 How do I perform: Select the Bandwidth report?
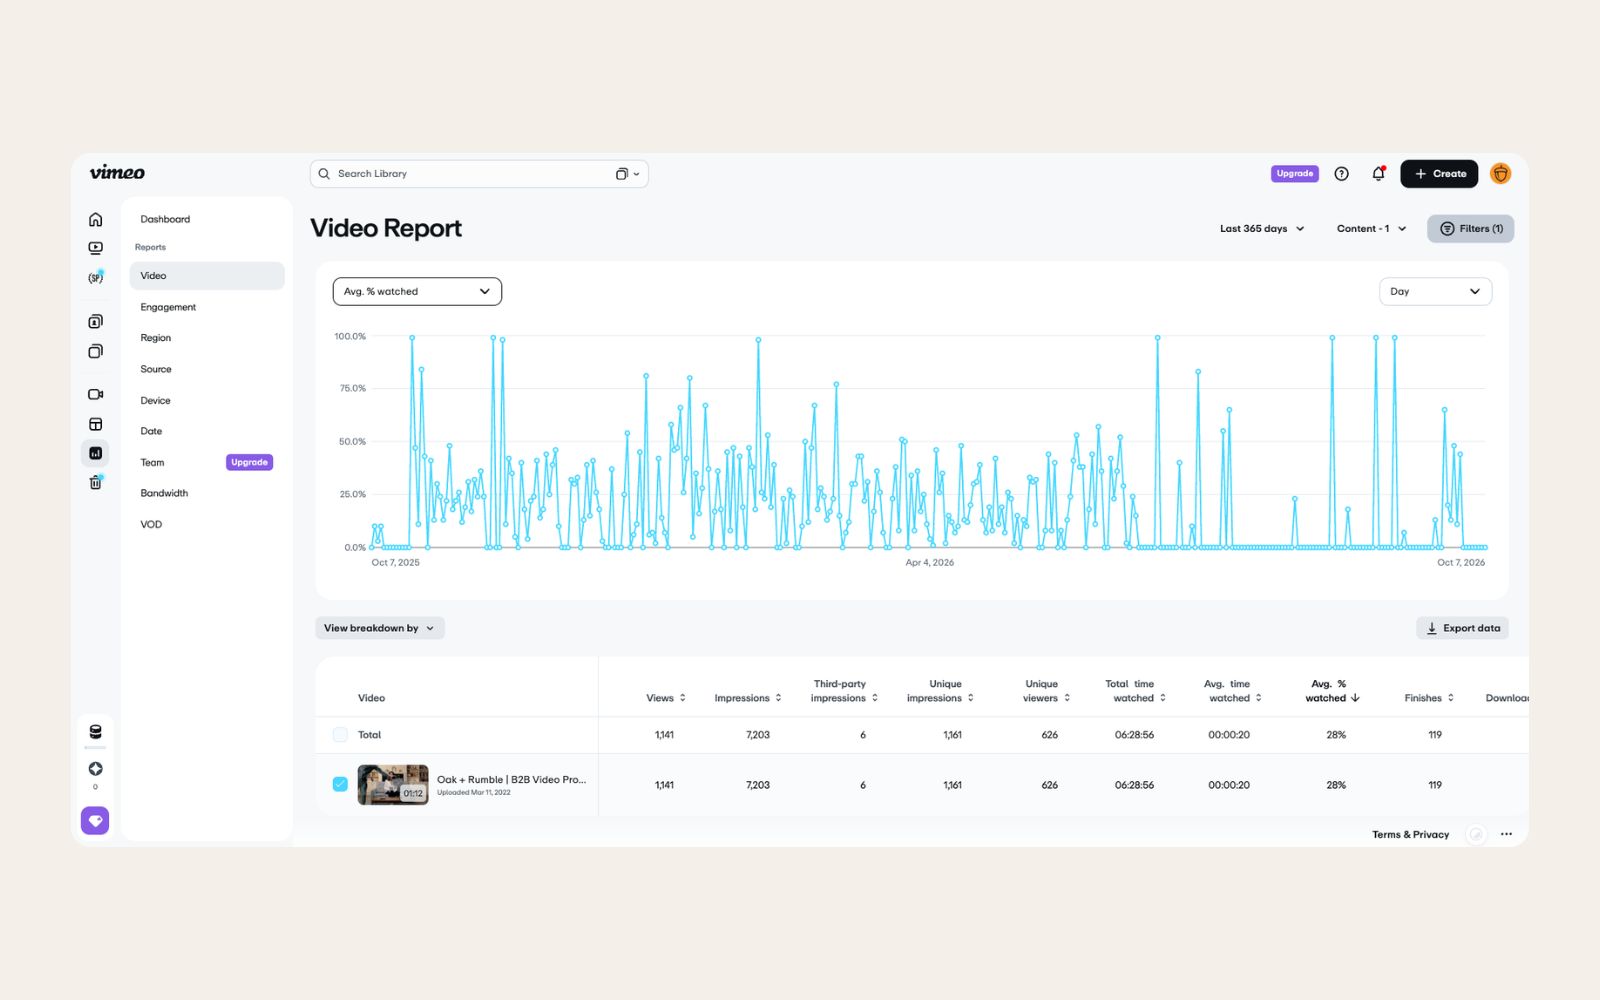pyautogui.click(x=164, y=493)
